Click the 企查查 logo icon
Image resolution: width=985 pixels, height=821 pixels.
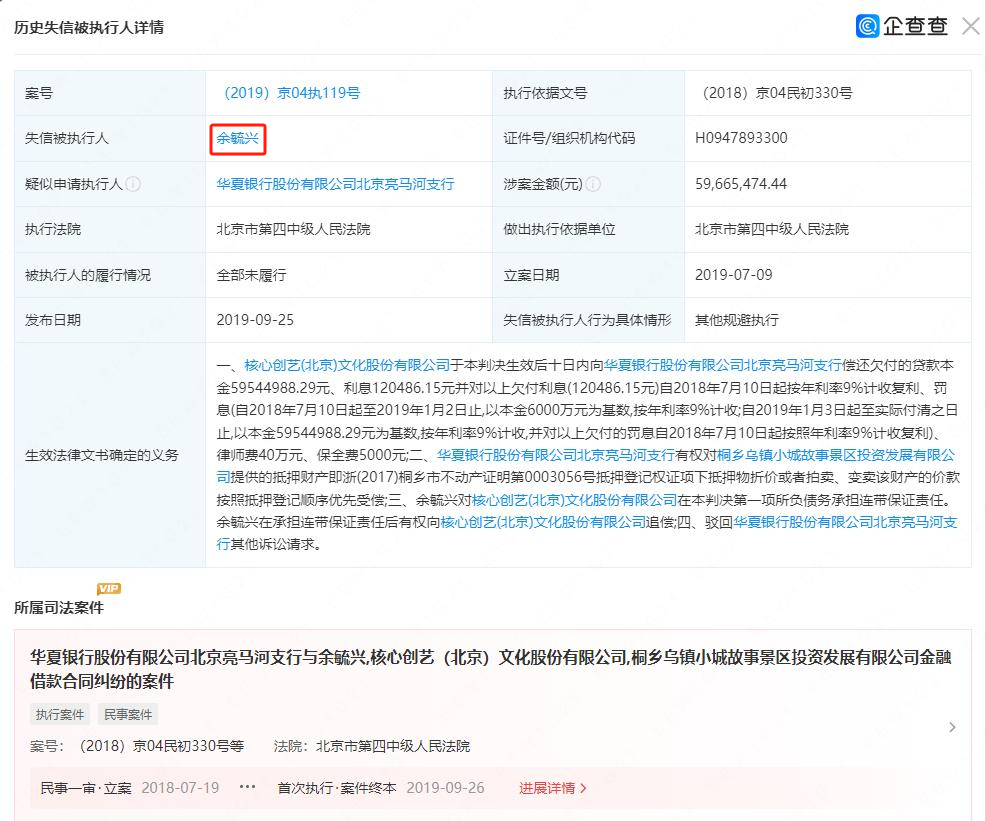[x=867, y=26]
